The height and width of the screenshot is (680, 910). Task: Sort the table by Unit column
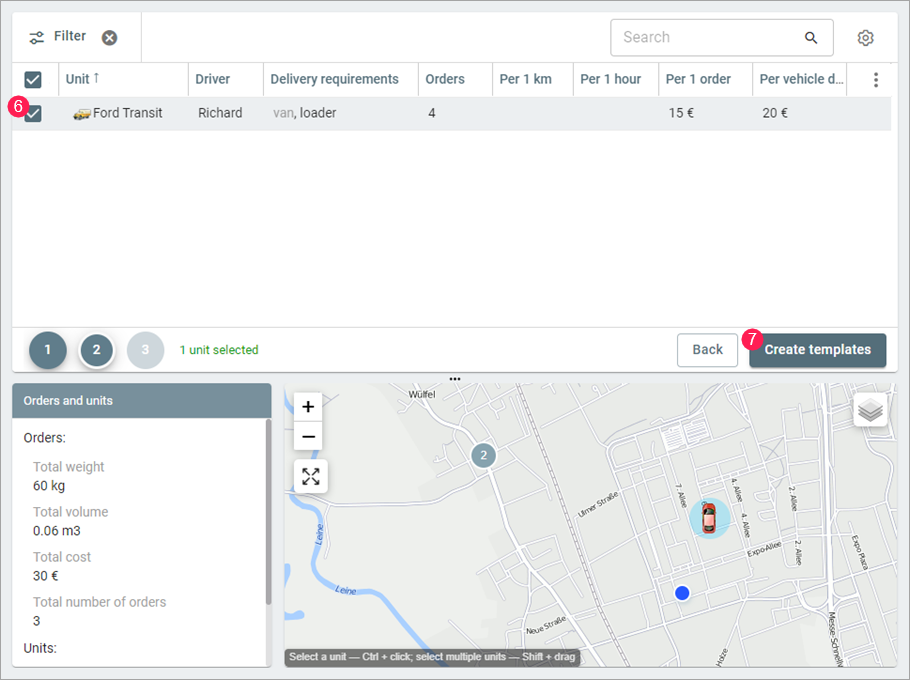tap(78, 80)
